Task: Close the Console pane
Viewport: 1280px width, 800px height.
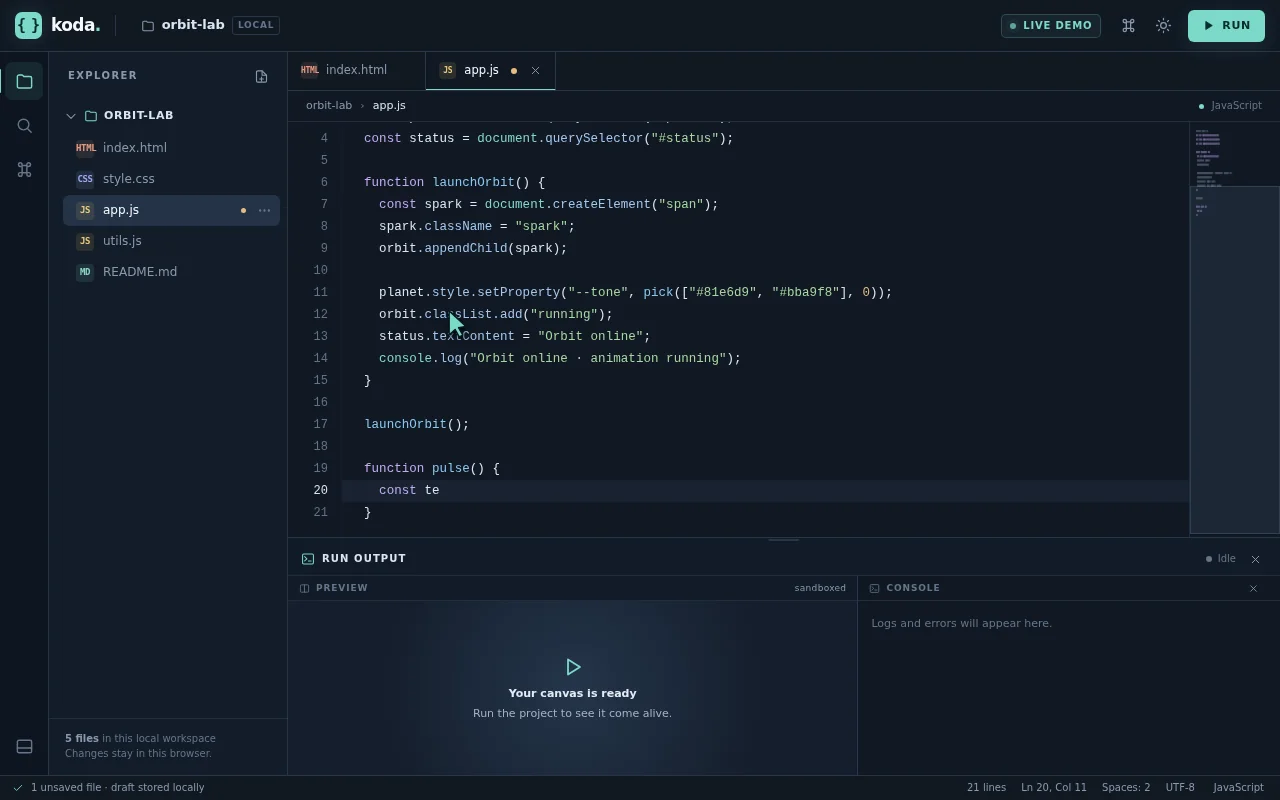Action: [1253, 588]
